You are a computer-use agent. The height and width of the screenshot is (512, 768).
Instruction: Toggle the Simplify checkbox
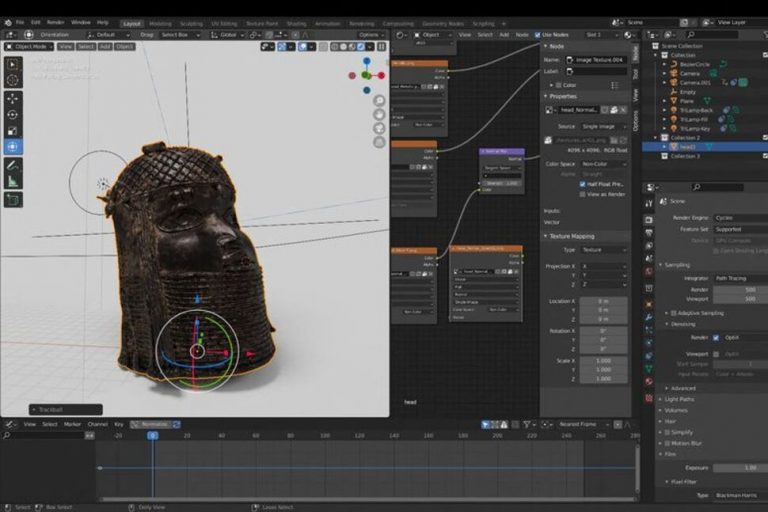667,432
